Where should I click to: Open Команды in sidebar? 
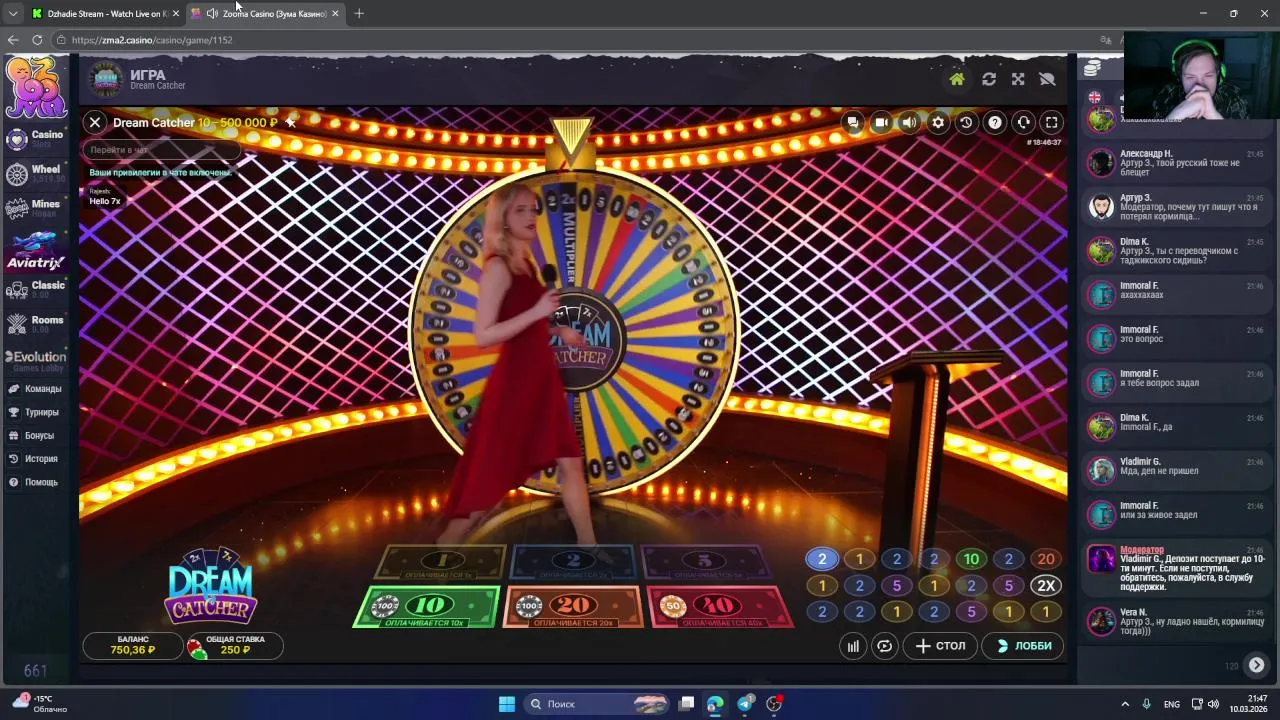[x=36, y=389]
